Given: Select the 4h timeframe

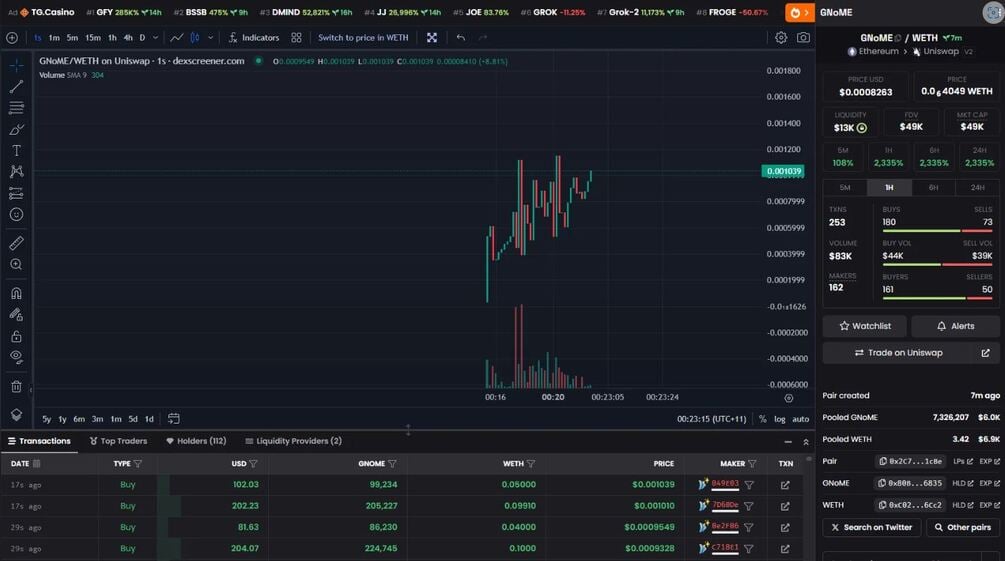Looking at the screenshot, I should point(128,38).
